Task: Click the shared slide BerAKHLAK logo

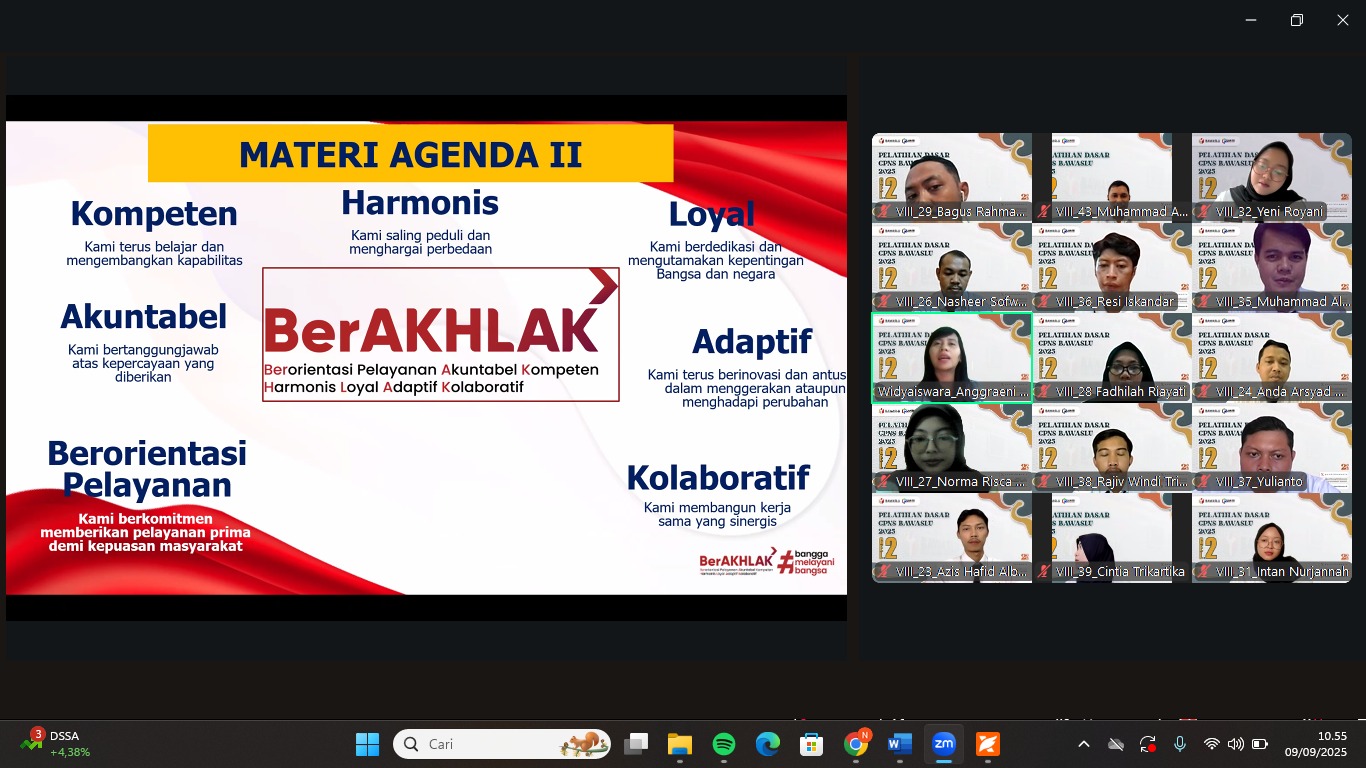Action: coord(440,334)
